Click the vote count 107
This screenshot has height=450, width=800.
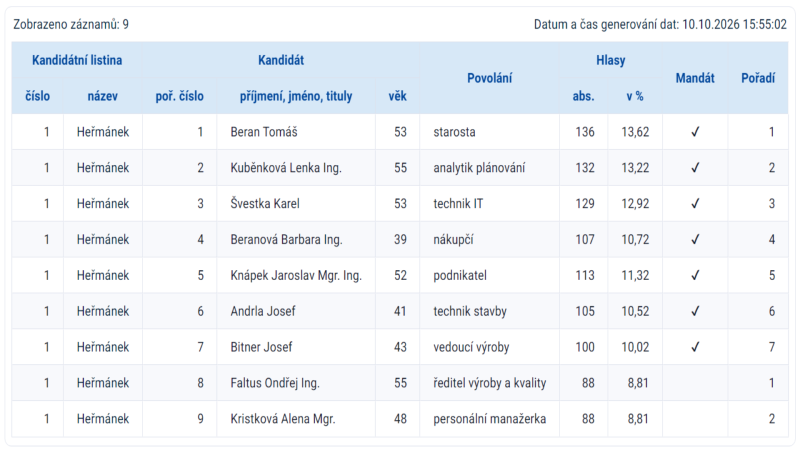585,239
